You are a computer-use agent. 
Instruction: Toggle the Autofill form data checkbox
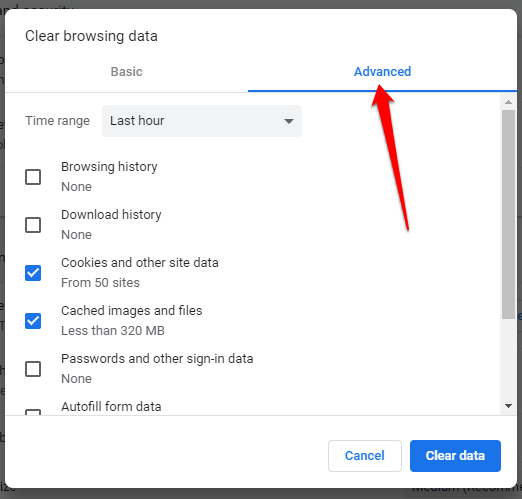coord(33,412)
